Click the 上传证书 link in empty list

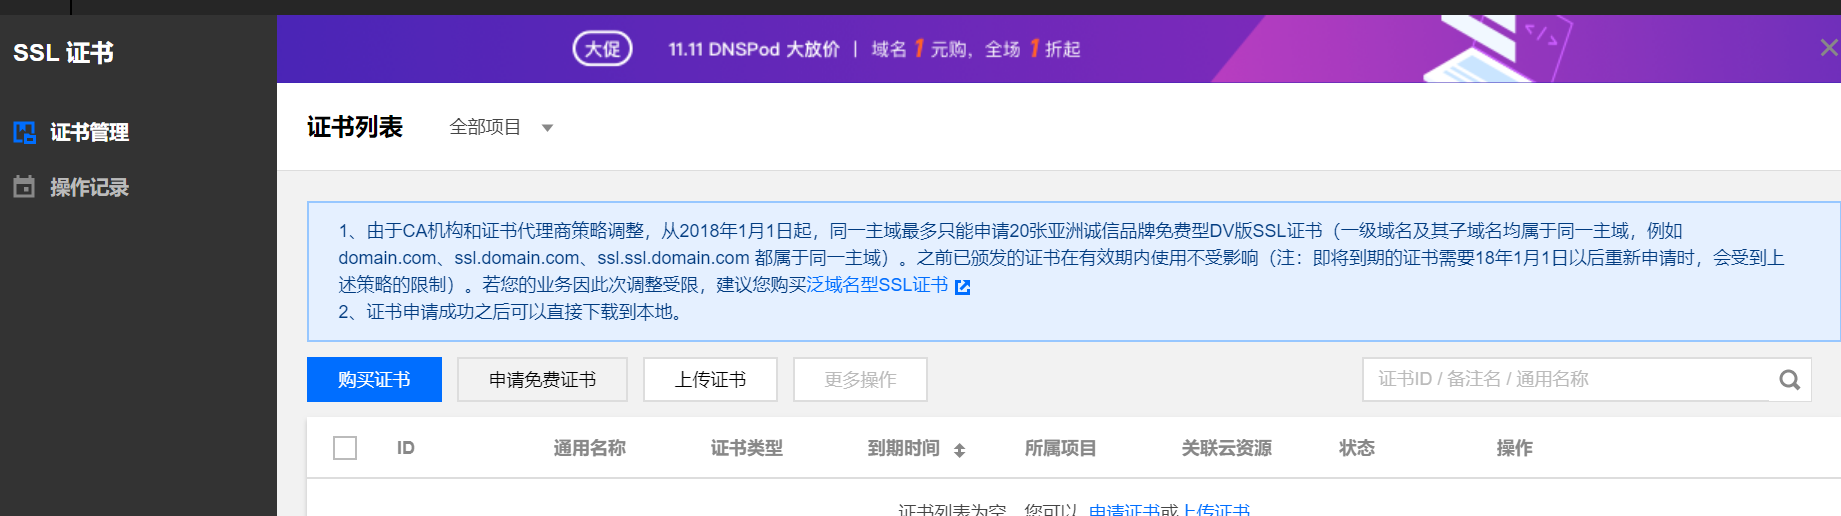click(1215, 510)
